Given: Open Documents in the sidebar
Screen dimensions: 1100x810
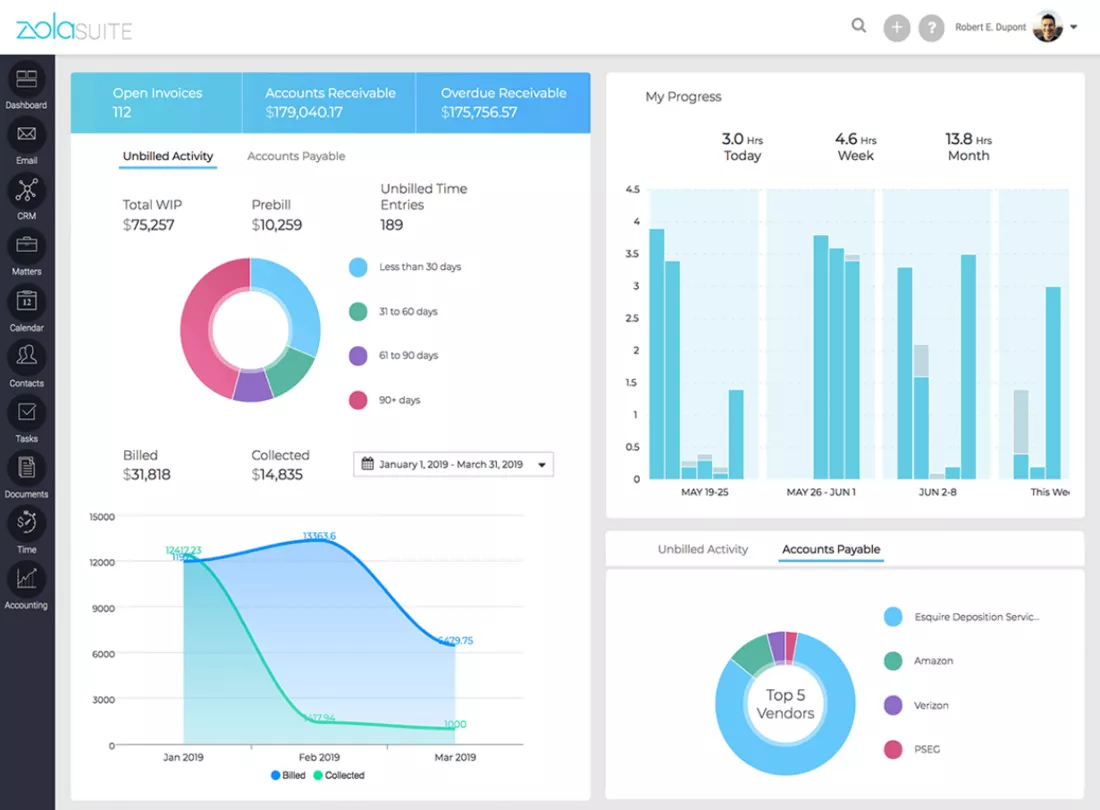Looking at the screenshot, I should tap(27, 468).
